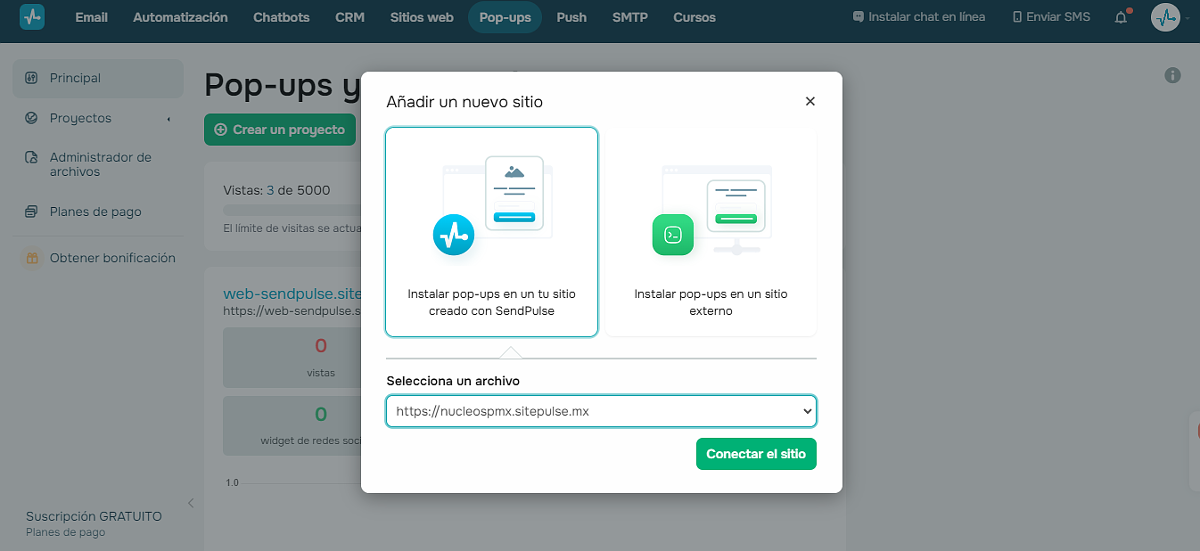Viewport: 1200px width, 551px height.
Task: Click the Selecciona un archivo label
Action: [x=453, y=381]
